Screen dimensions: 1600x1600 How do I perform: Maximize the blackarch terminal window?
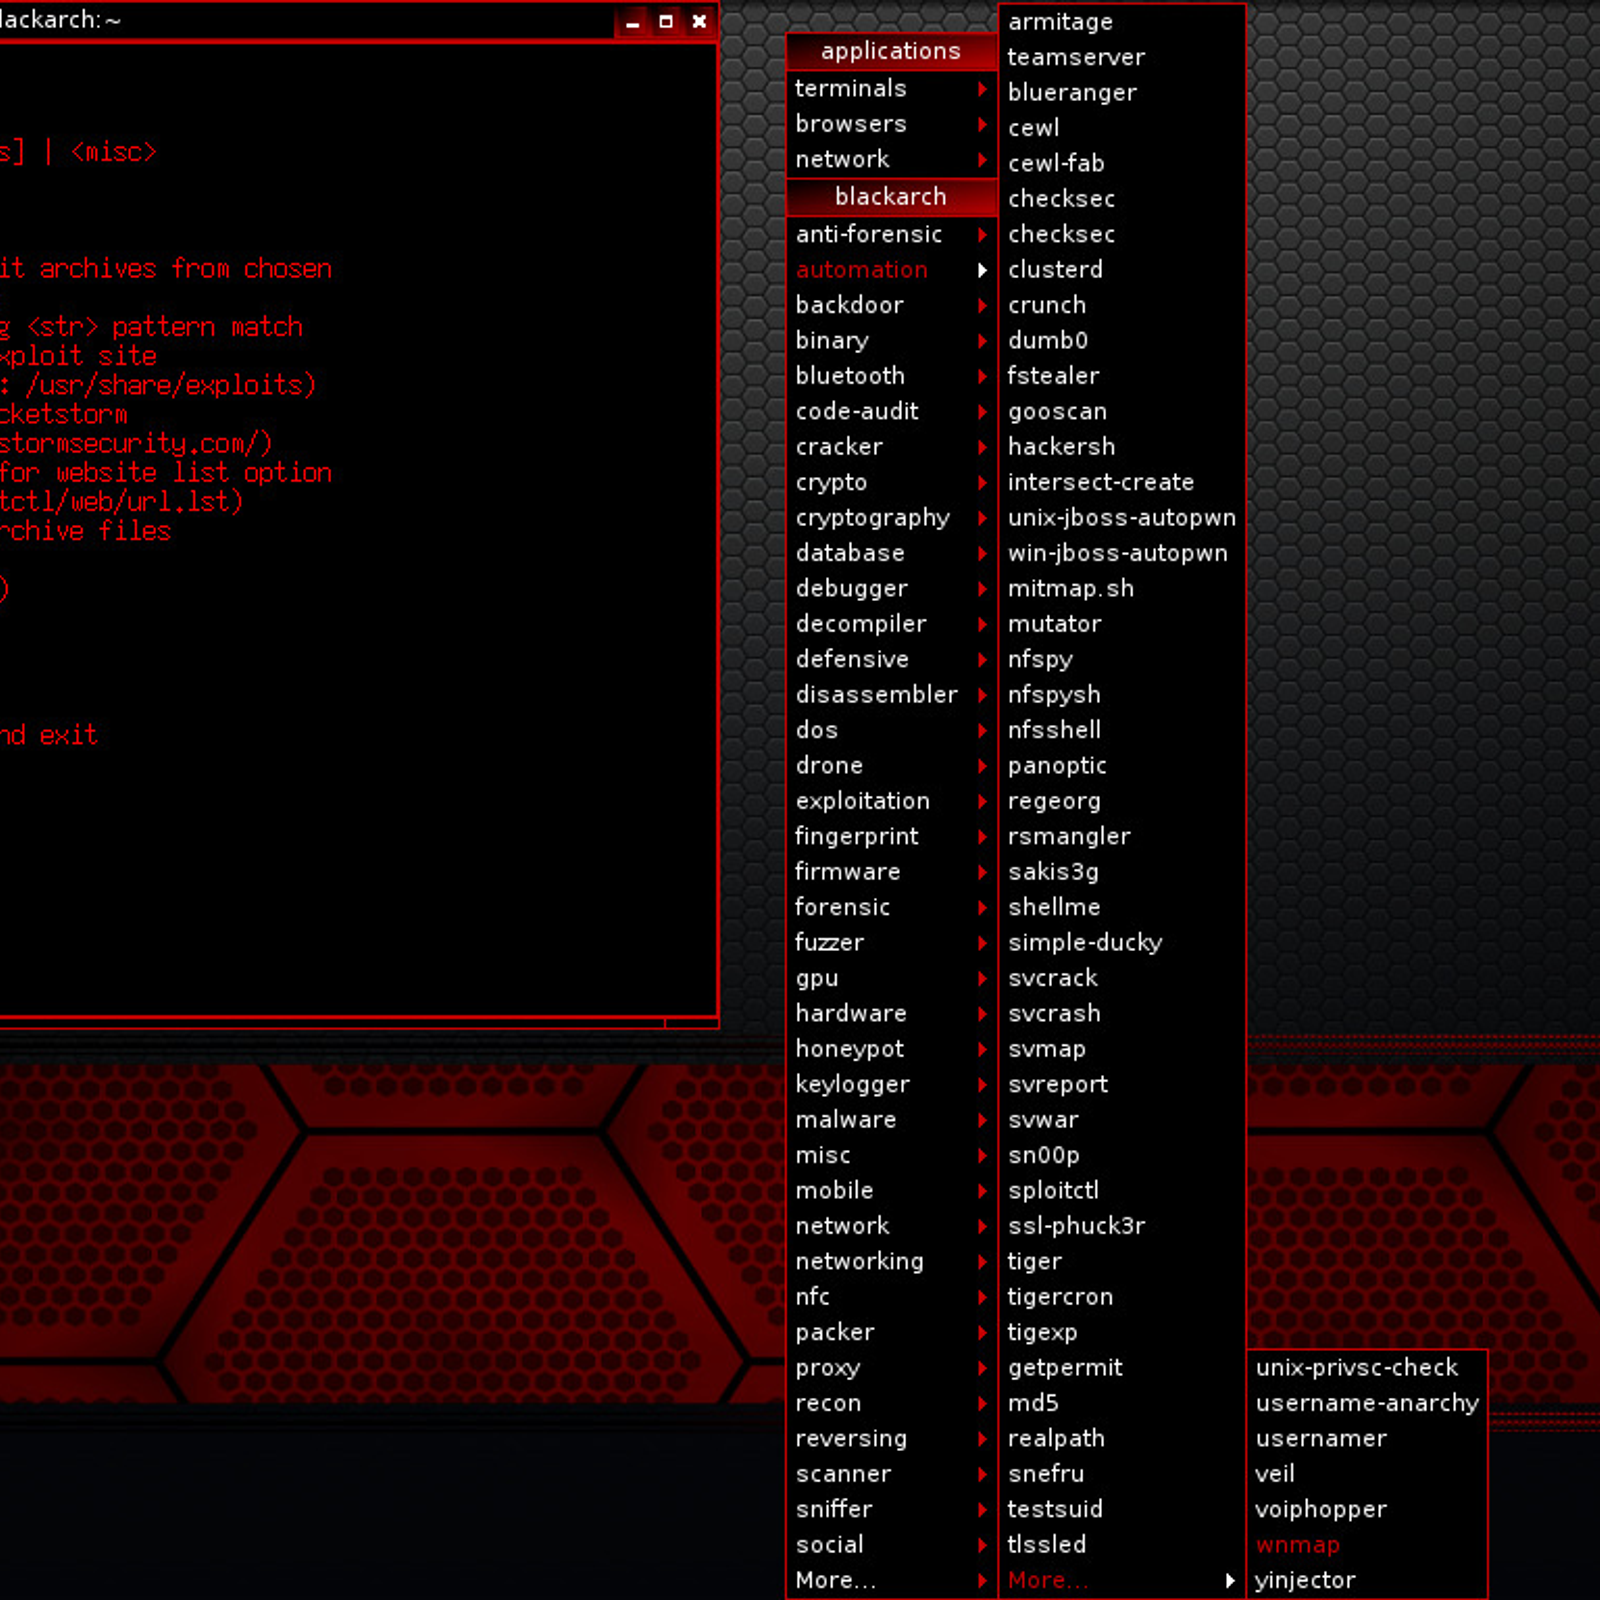666,22
